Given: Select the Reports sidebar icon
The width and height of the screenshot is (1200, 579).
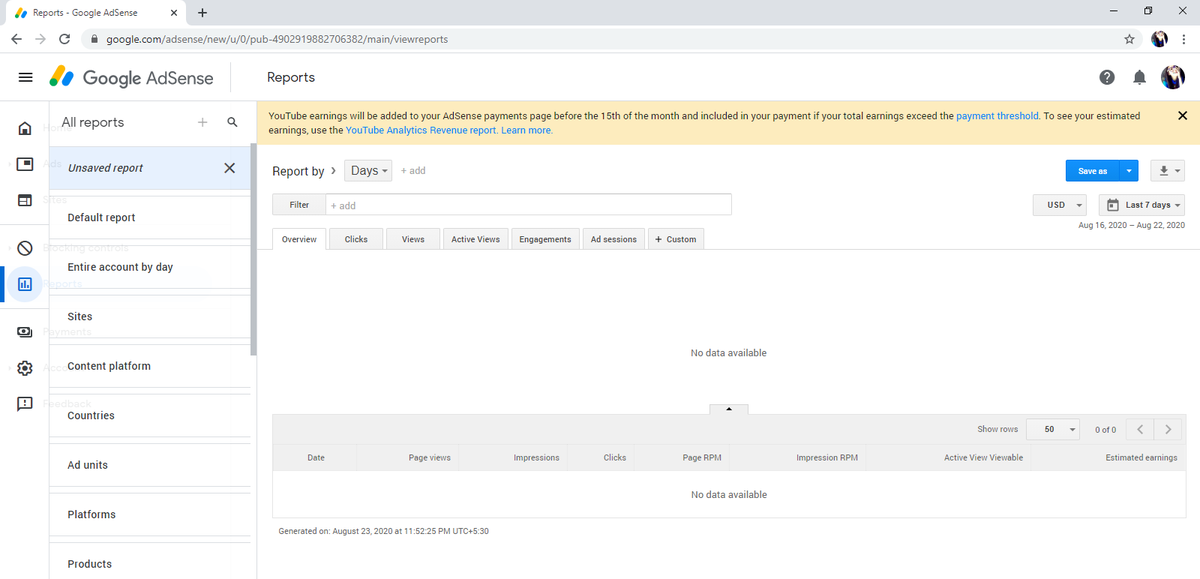Looking at the screenshot, I should click(x=25, y=284).
